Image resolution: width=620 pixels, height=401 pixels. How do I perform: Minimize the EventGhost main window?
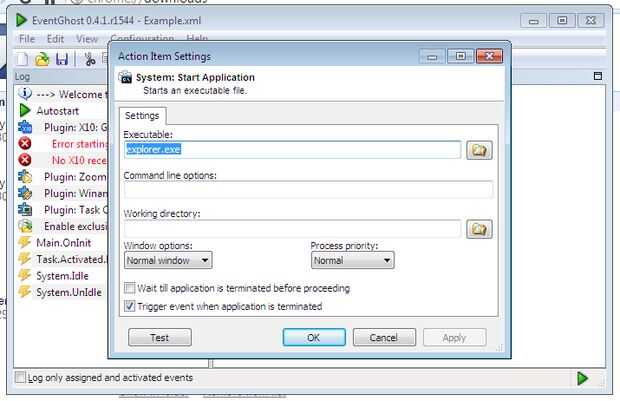[x=533, y=21]
